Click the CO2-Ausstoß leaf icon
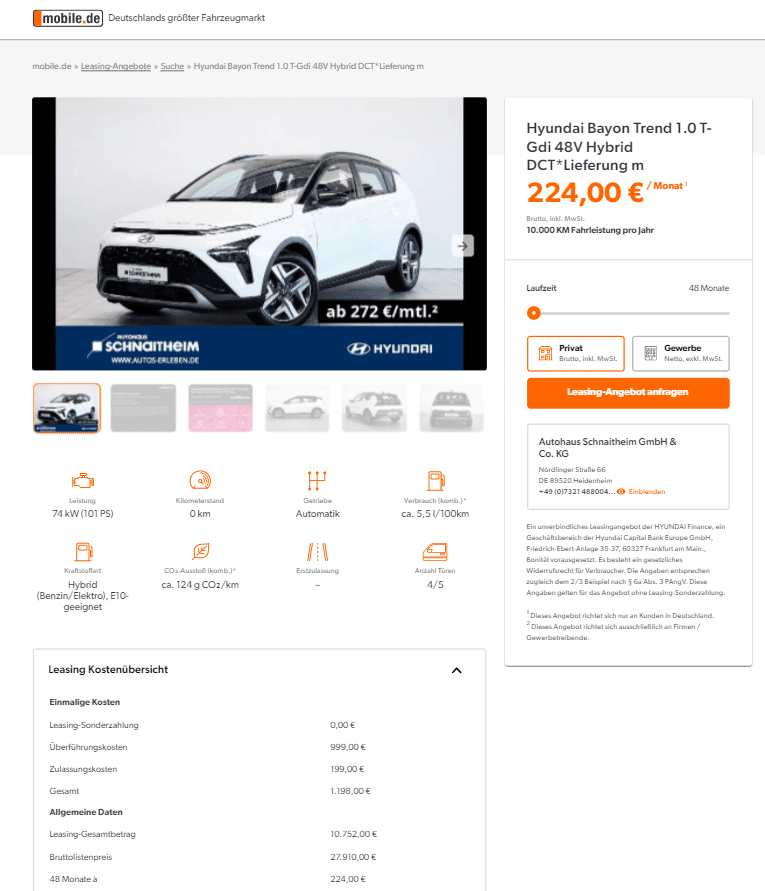765x891 pixels. click(x=201, y=551)
